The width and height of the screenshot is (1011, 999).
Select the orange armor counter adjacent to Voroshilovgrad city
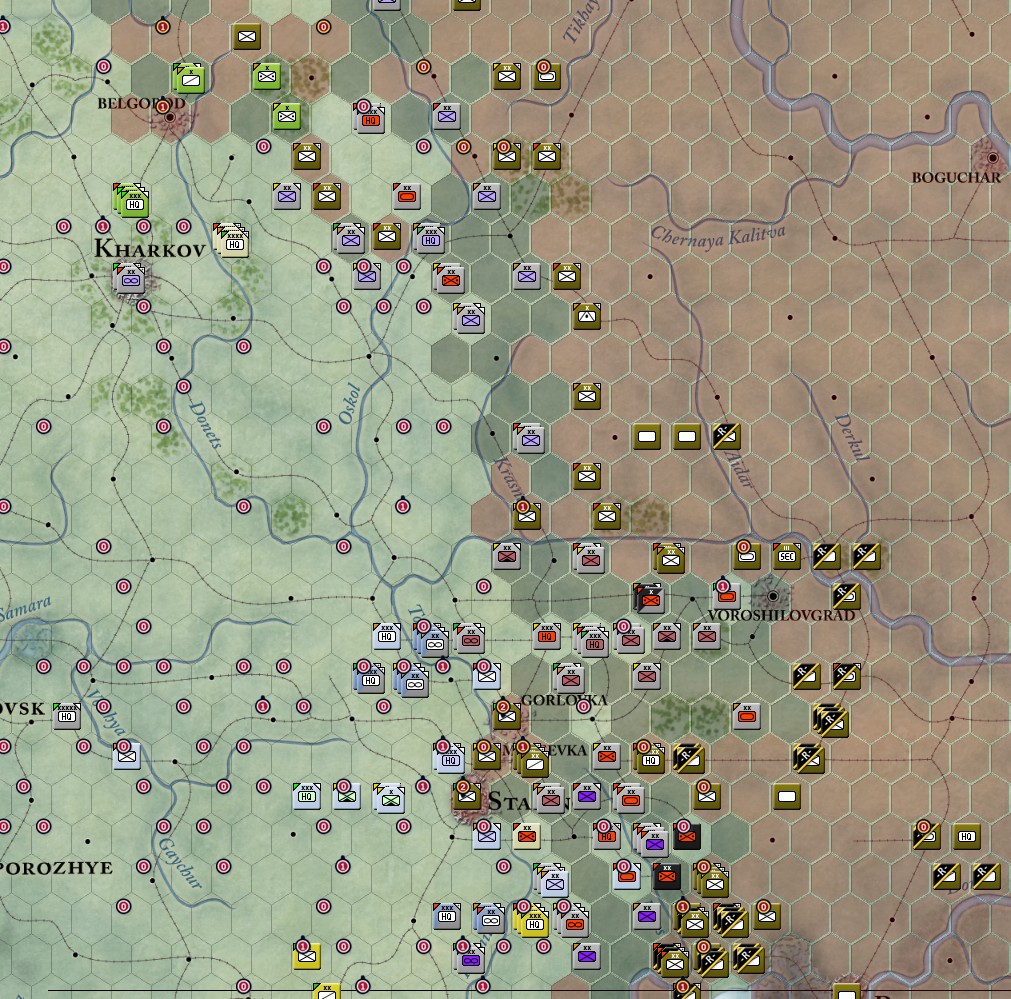click(x=727, y=595)
